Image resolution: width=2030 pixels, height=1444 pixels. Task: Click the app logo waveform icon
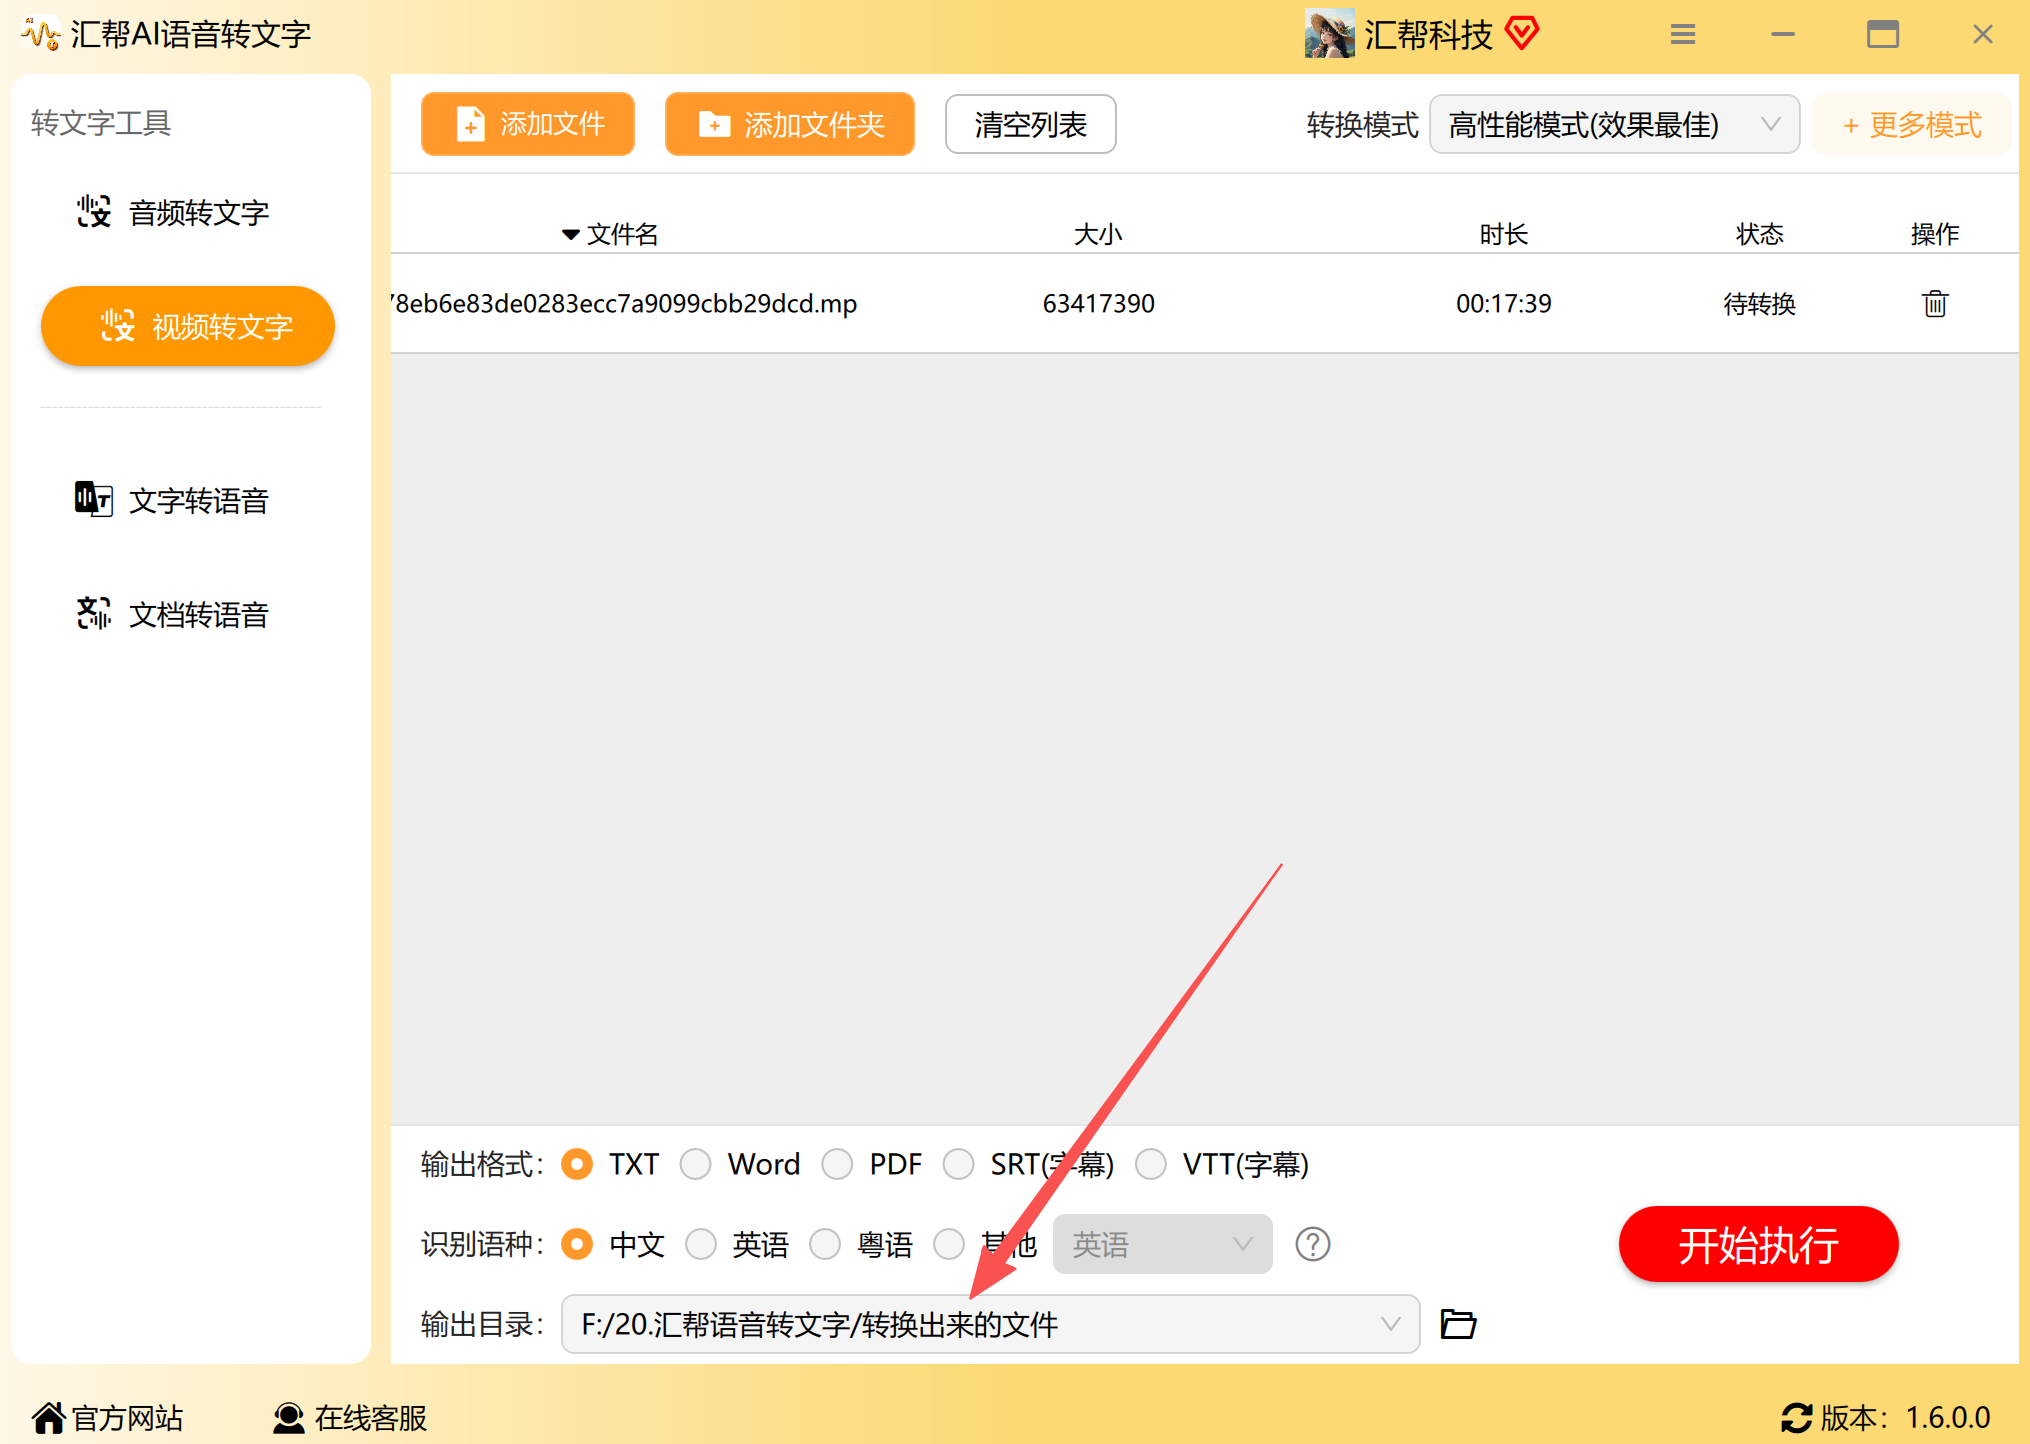point(41,34)
